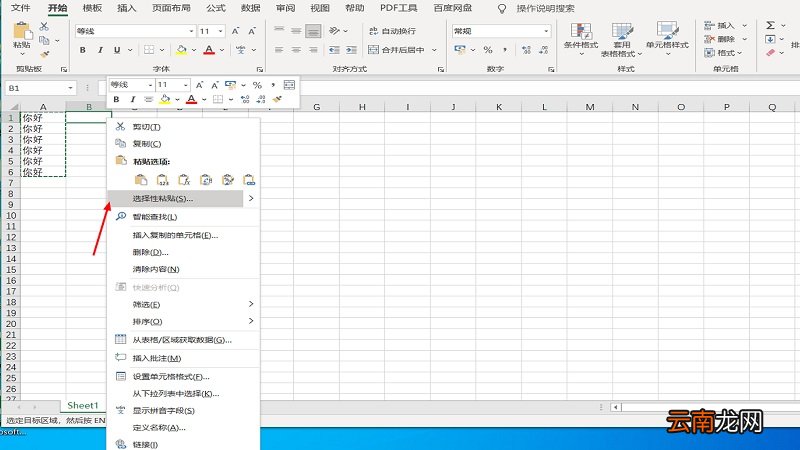Click the ribbon orientation (text angle) icon

pos(334,31)
